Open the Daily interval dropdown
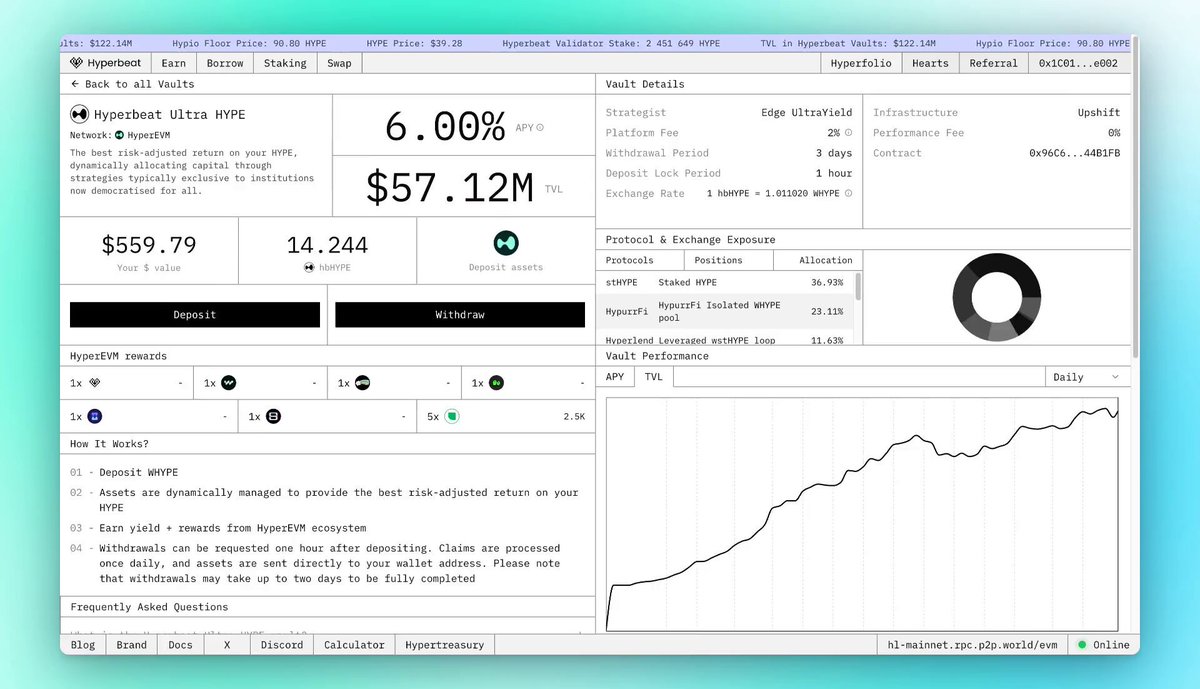Image resolution: width=1200 pixels, height=689 pixels. pos(1087,377)
